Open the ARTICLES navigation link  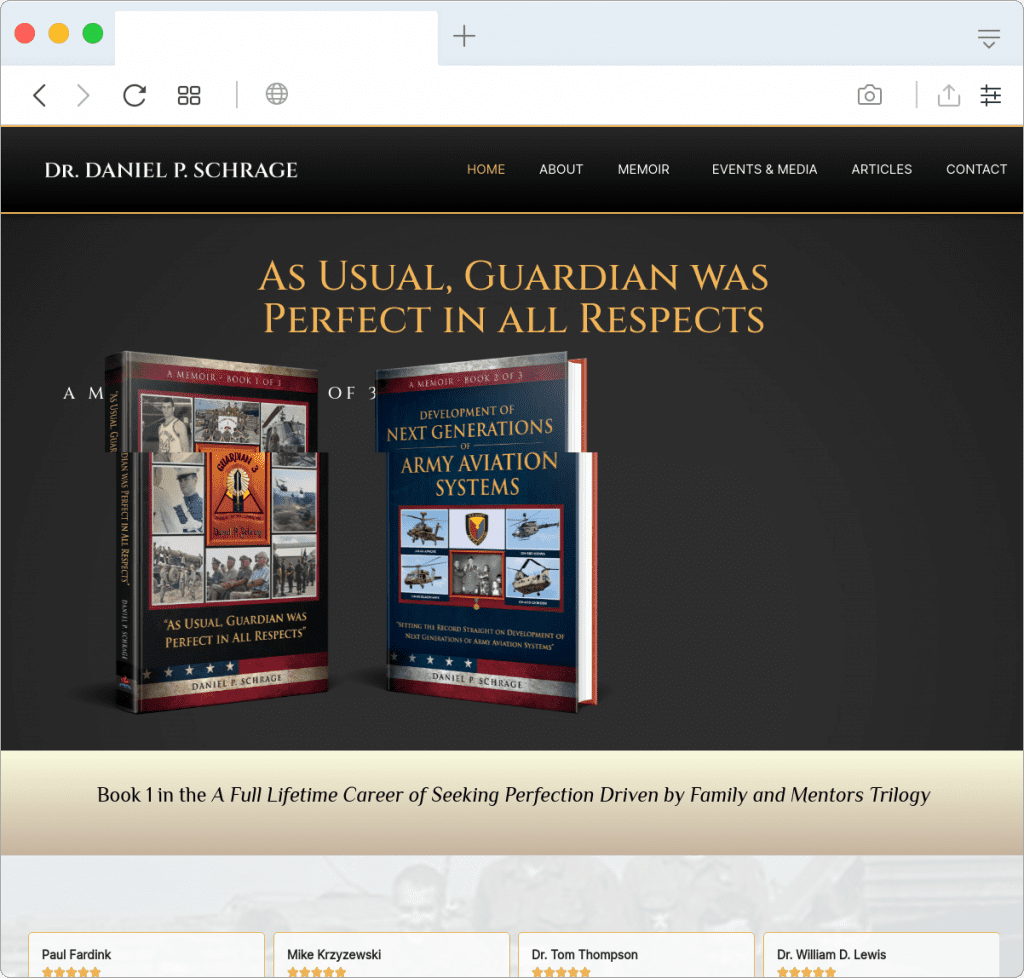coord(881,169)
